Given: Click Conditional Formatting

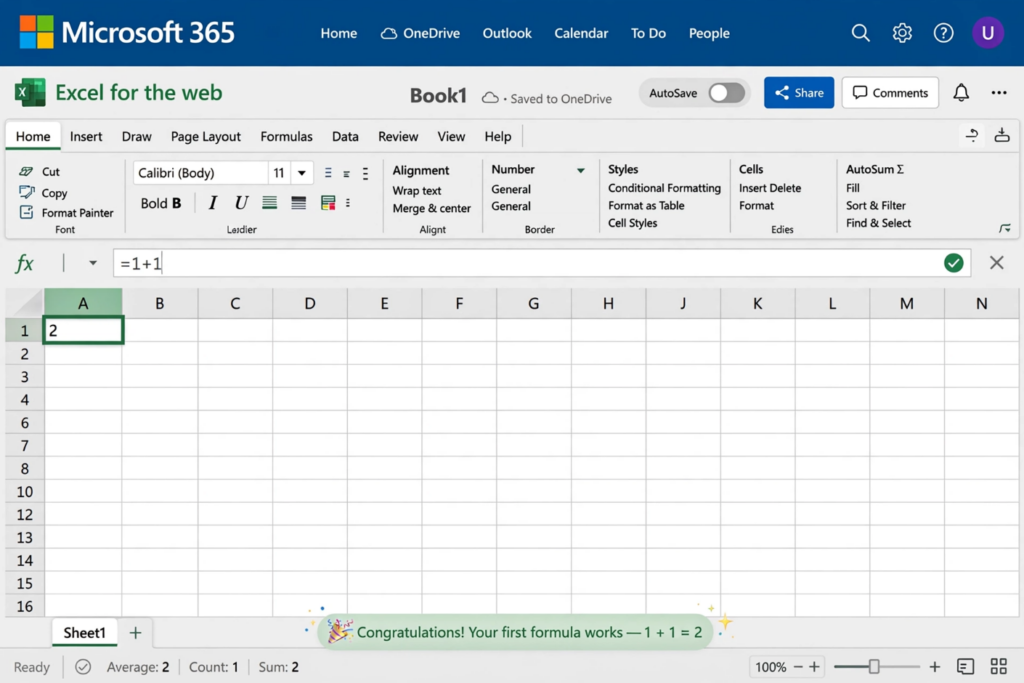Looking at the screenshot, I should [664, 188].
